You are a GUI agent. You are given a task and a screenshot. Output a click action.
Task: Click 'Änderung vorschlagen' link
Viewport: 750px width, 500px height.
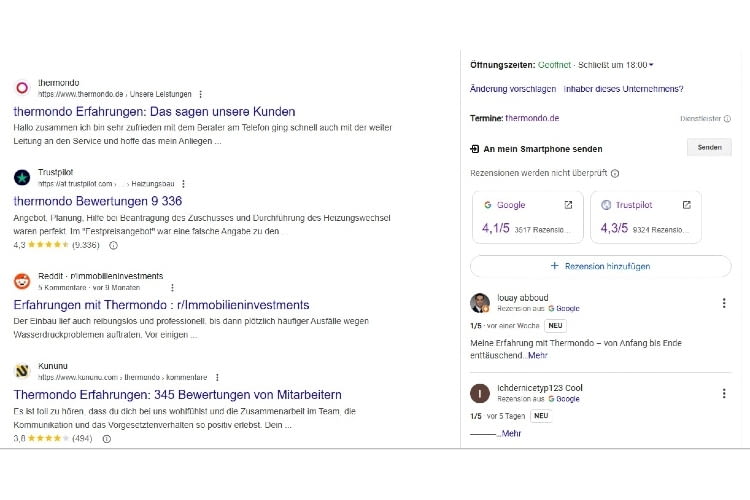pos(513,89)
